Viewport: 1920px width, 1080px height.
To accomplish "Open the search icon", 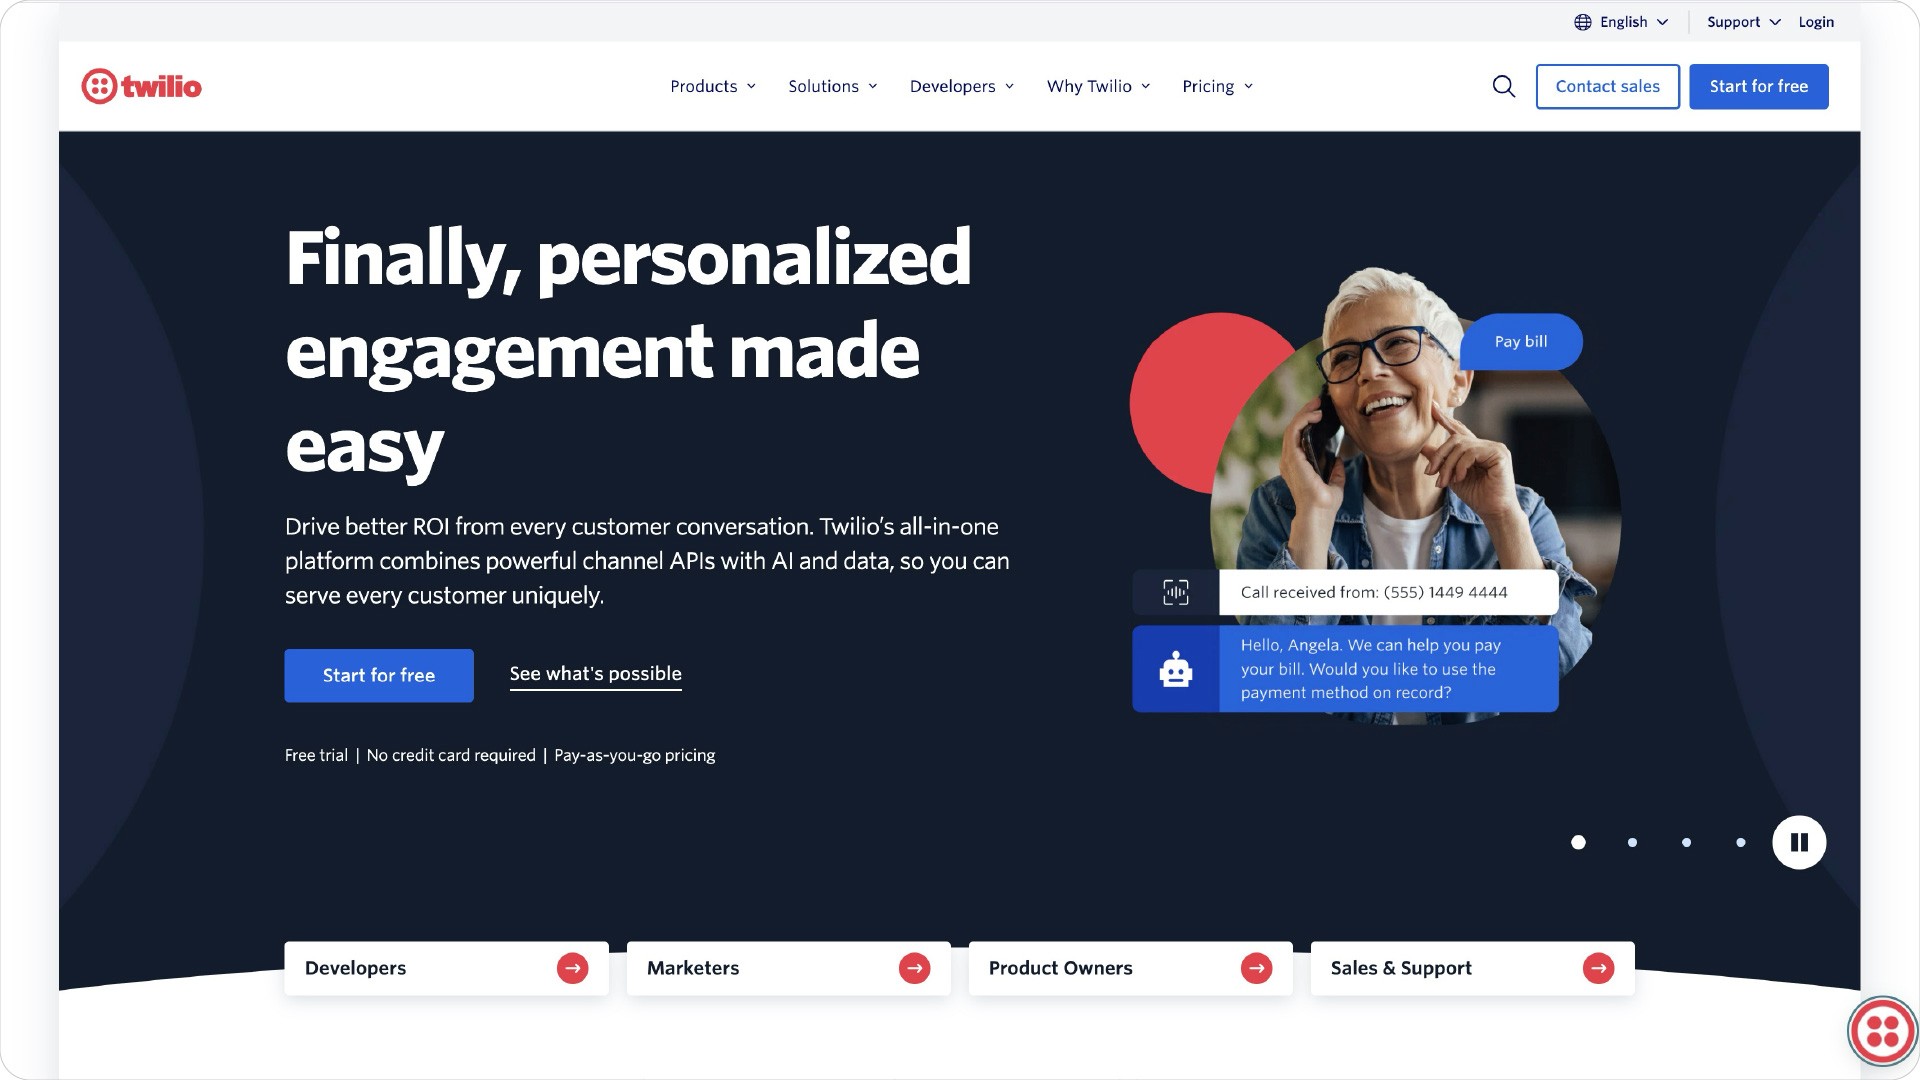I will pyautogui.click(x=1503, y=86).
